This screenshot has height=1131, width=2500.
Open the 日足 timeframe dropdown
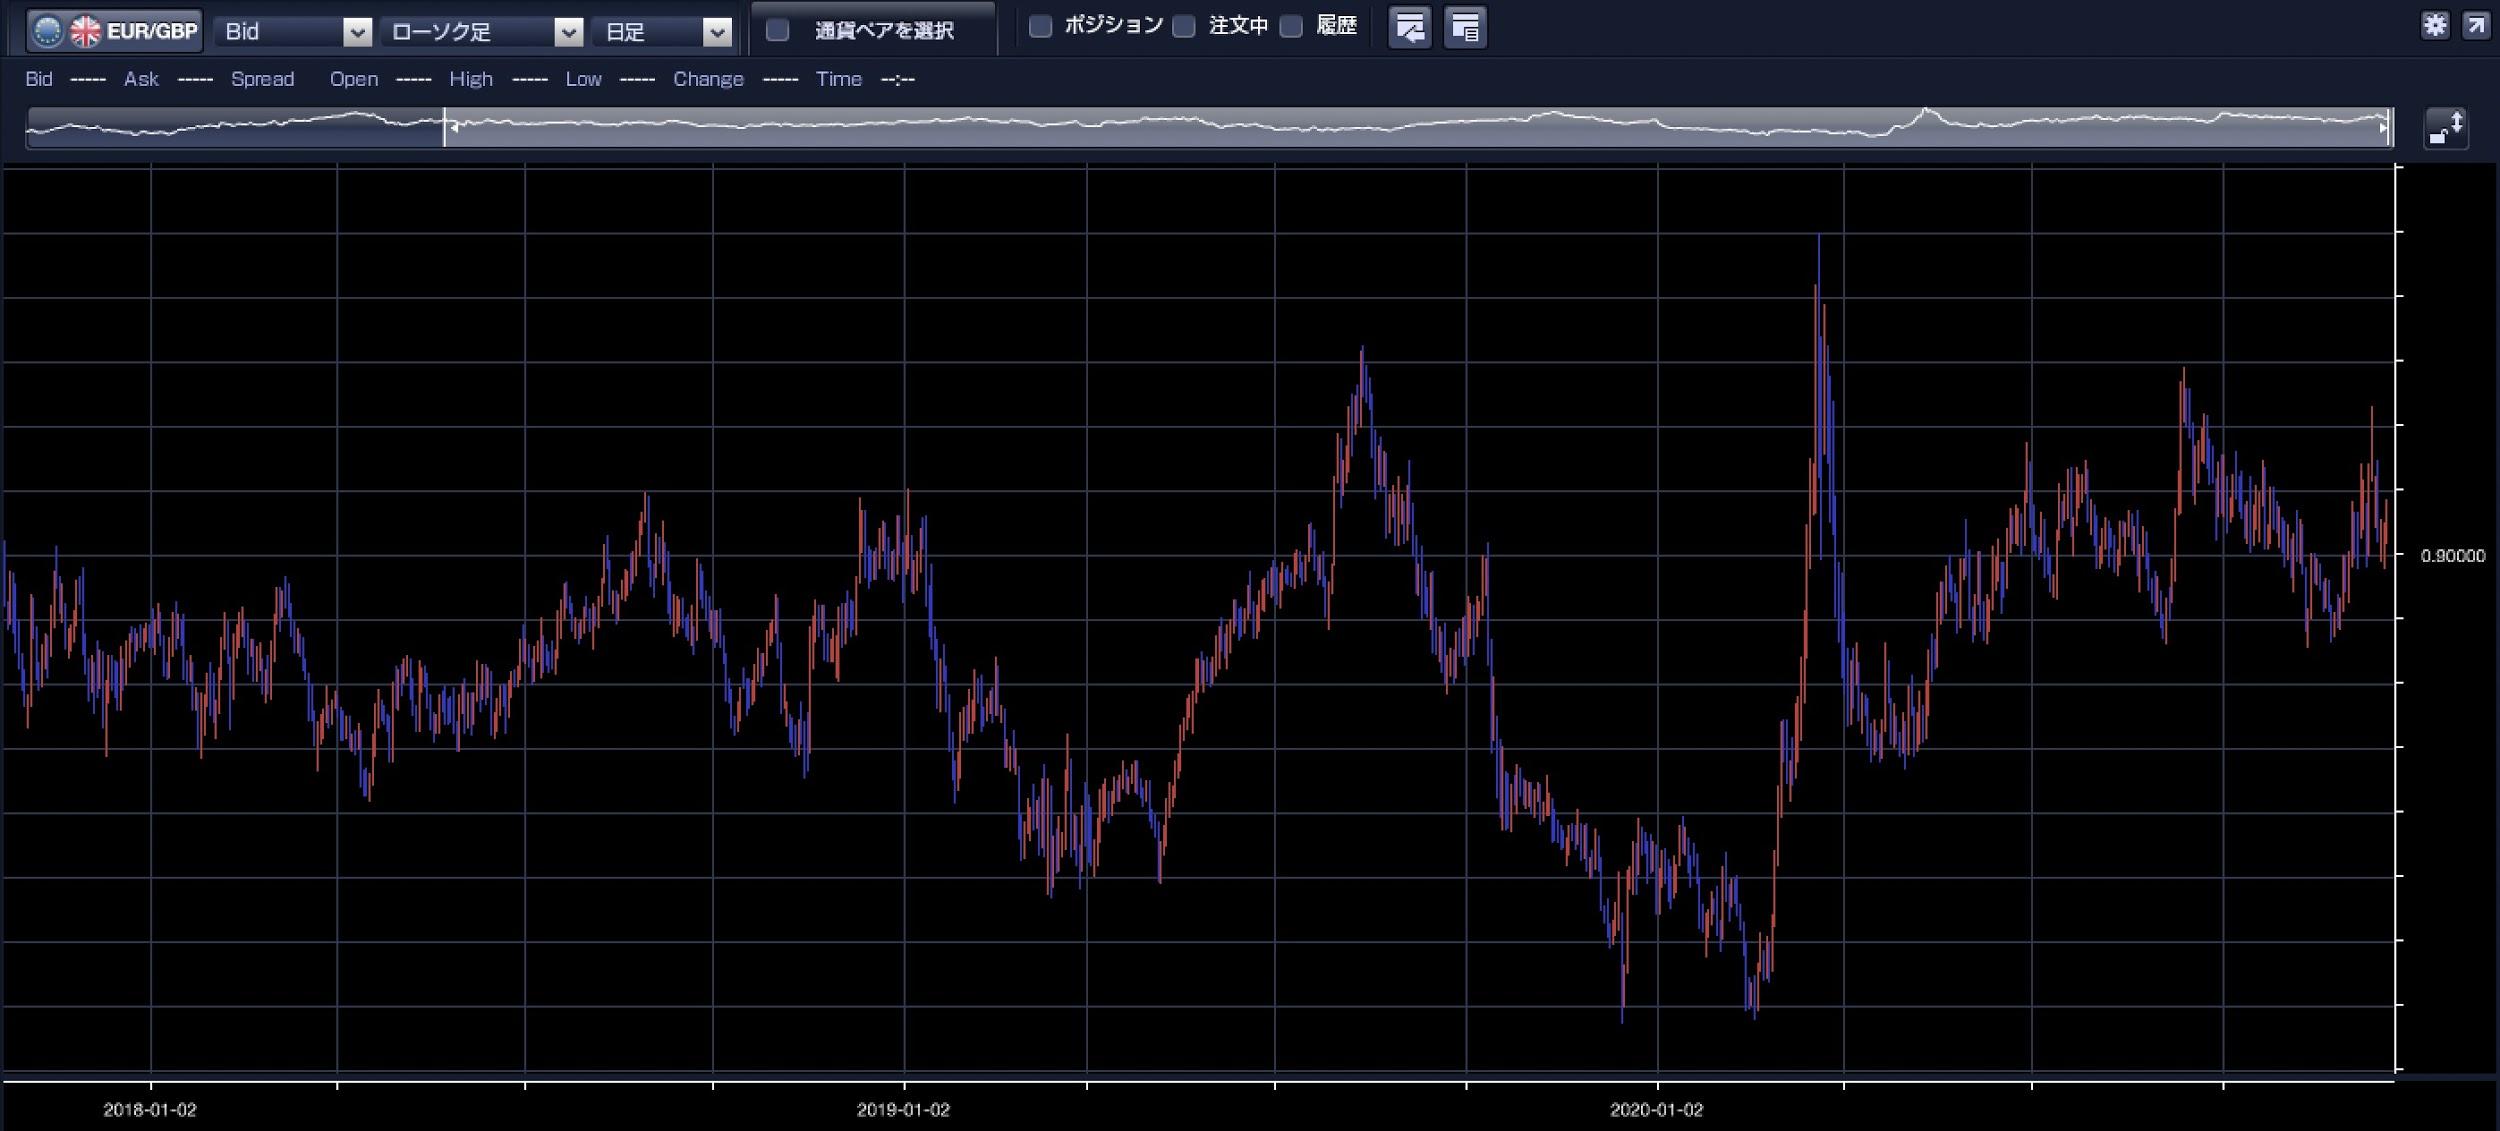[x=662, y=32]
